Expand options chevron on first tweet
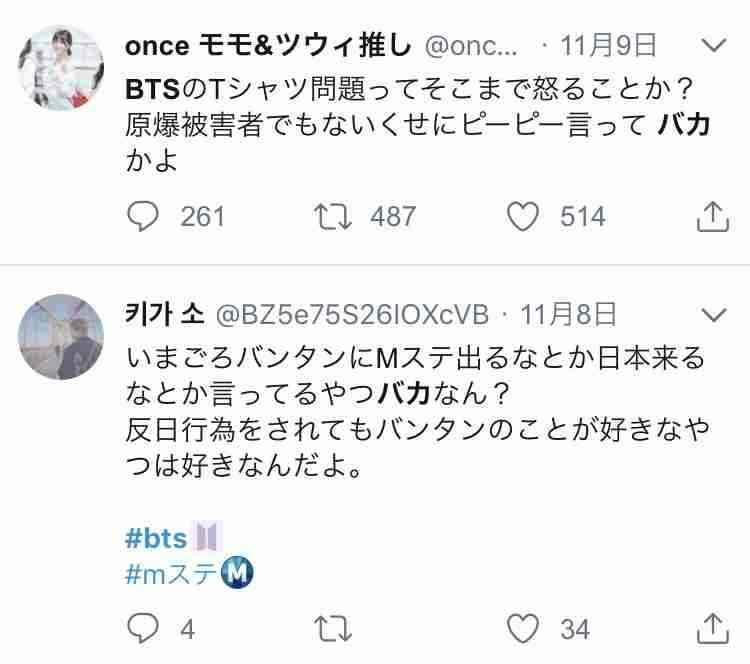750x664 pixels. click(x=714, y=45)
